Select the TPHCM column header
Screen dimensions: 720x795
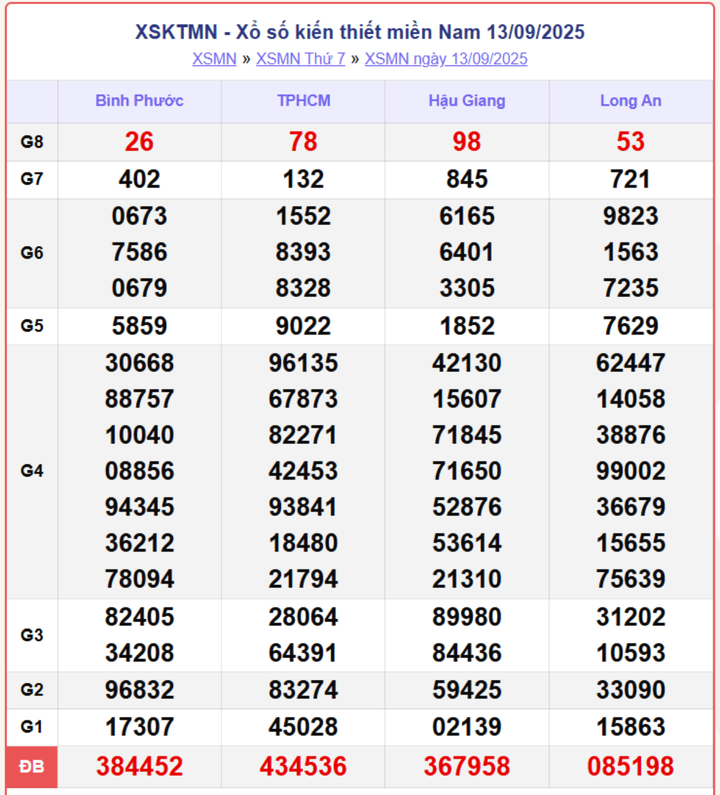(303, 101)
